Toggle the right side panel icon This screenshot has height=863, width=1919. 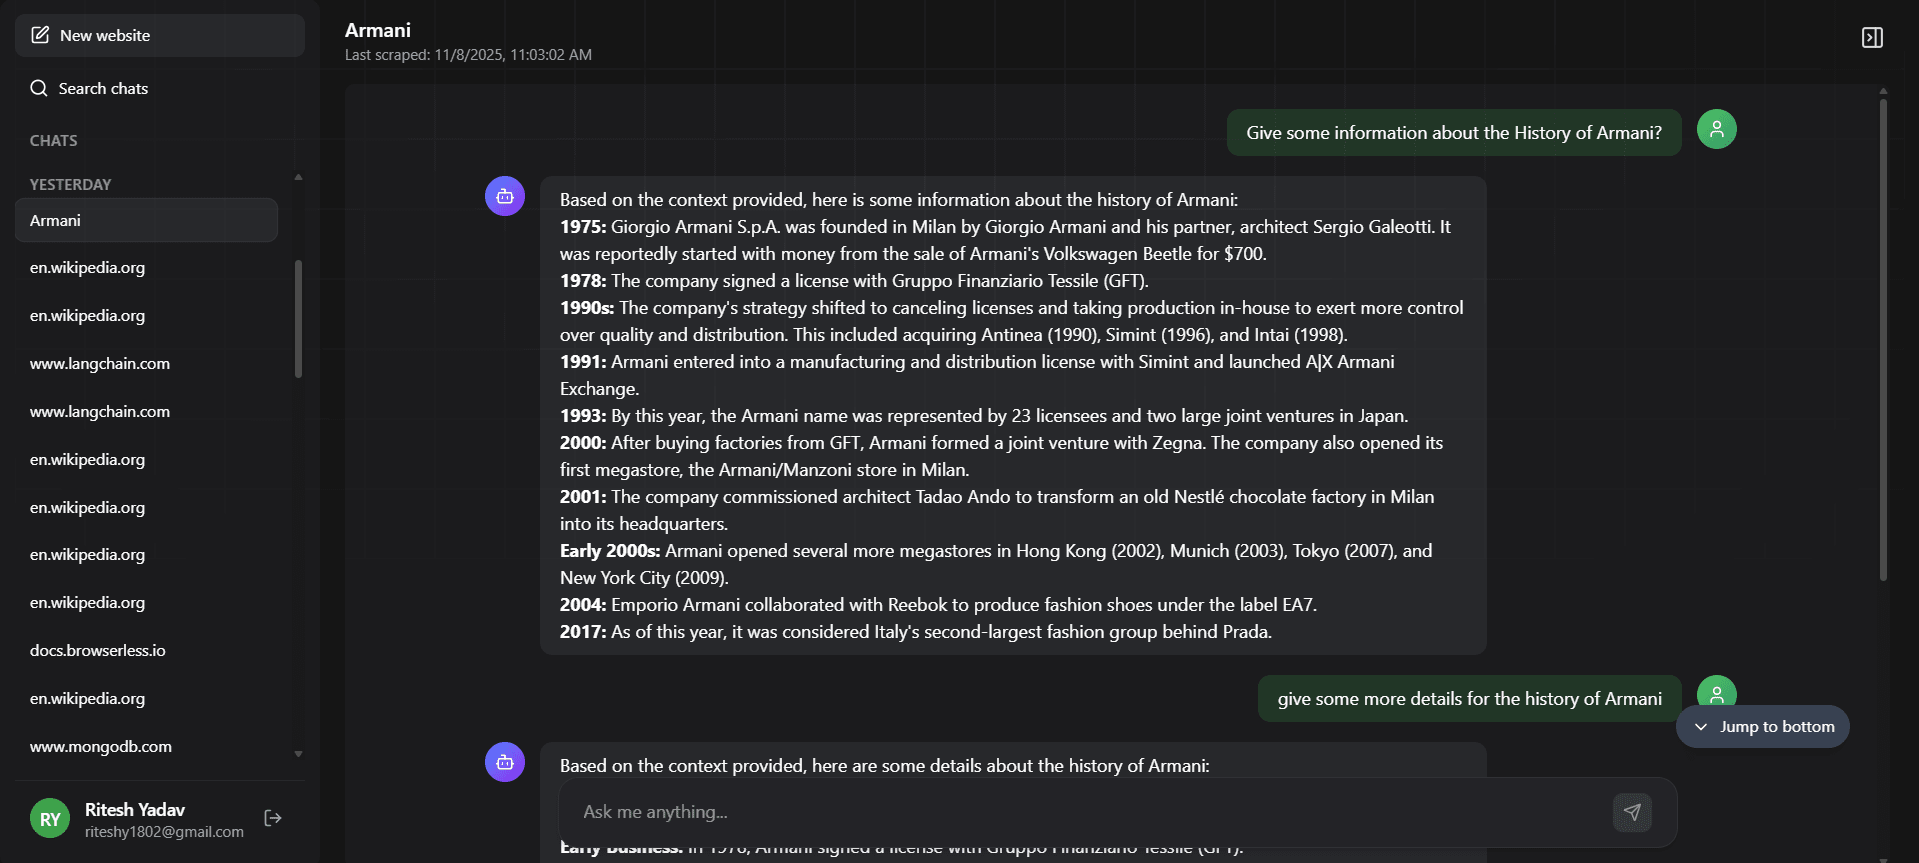coord(1872,38)
